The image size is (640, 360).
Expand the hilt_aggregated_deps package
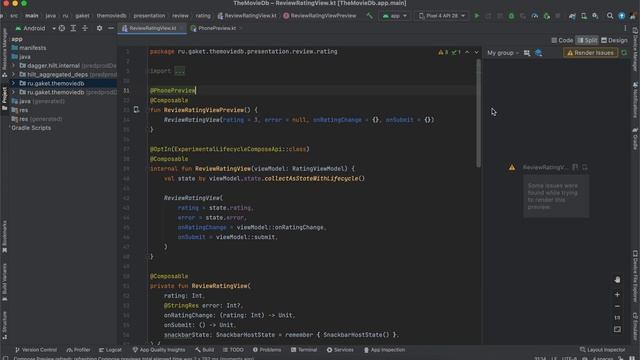coord(13,74)
